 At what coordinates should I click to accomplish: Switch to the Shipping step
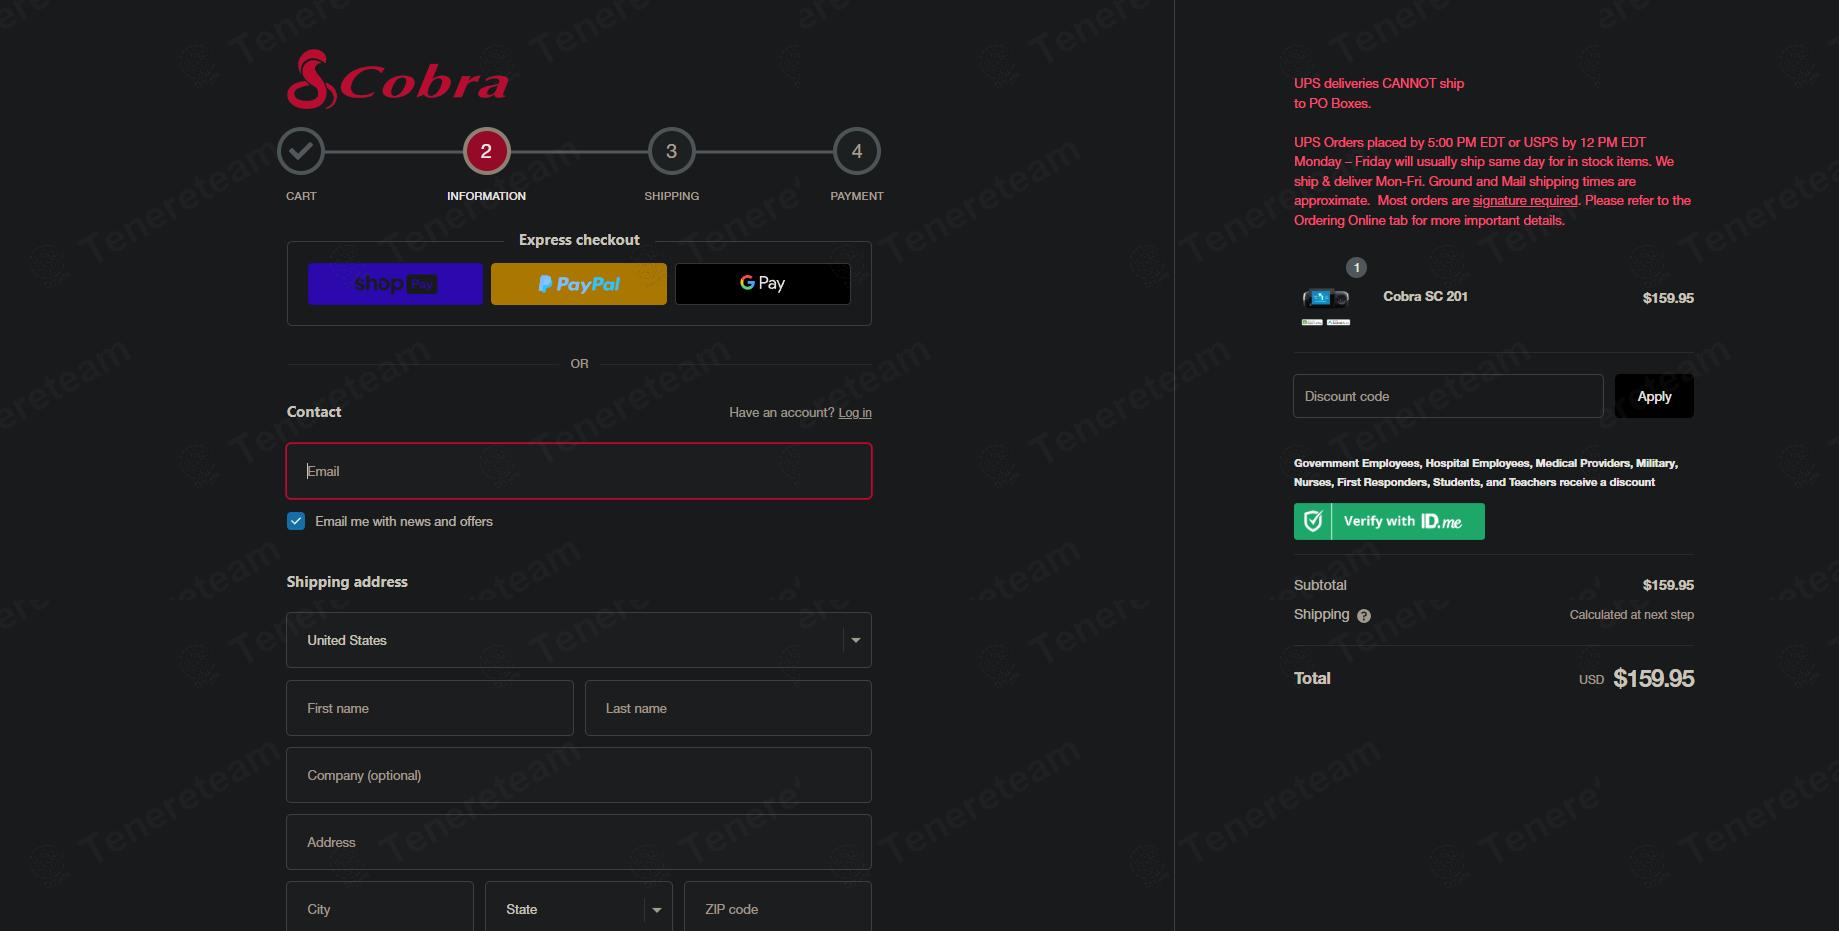pyautogui.click(x=671, y=150)
